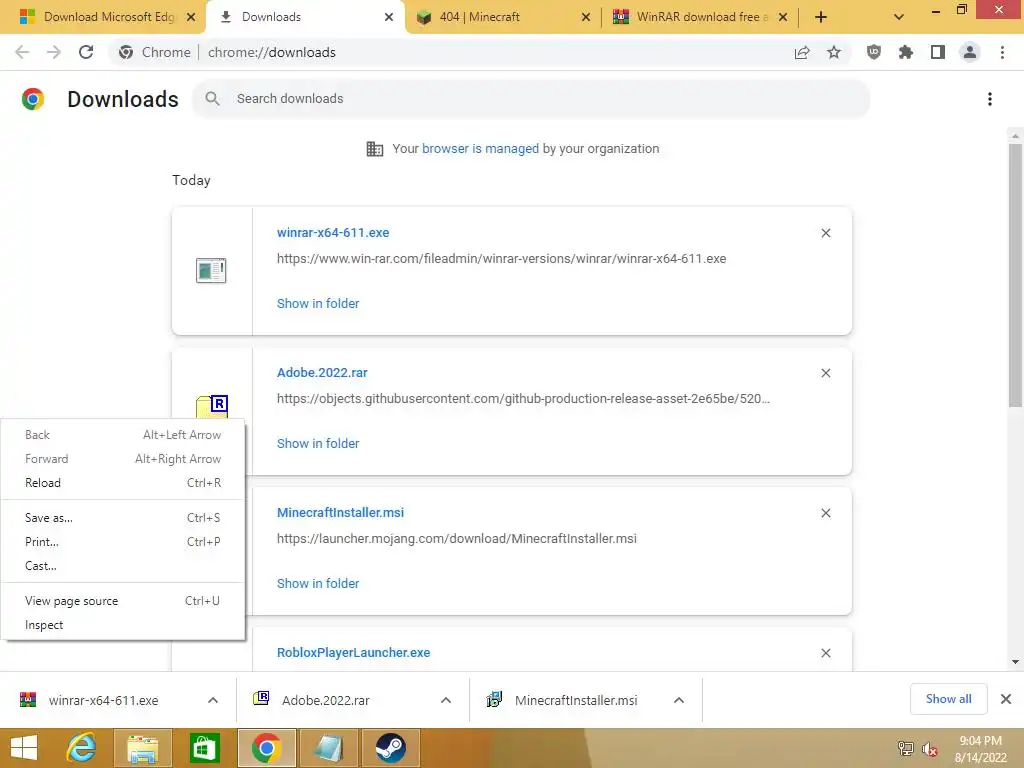Open Chrome's three-dot main menu

click(1002, 52)
